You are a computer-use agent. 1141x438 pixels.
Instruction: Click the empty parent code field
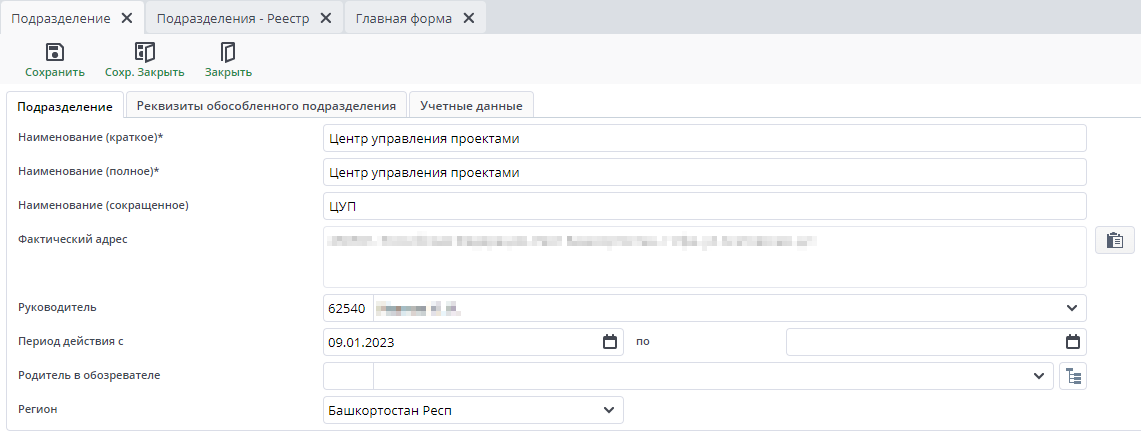point(348,376)
